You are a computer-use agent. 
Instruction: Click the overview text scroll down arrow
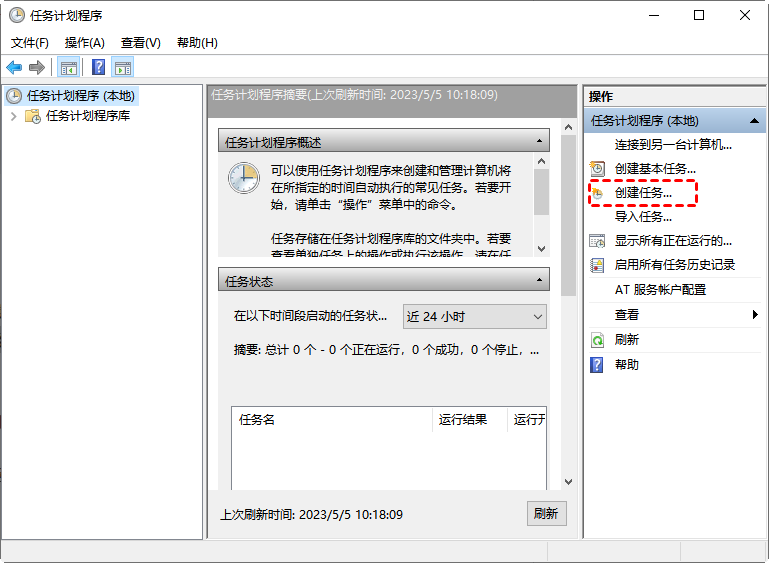[541, 249]
